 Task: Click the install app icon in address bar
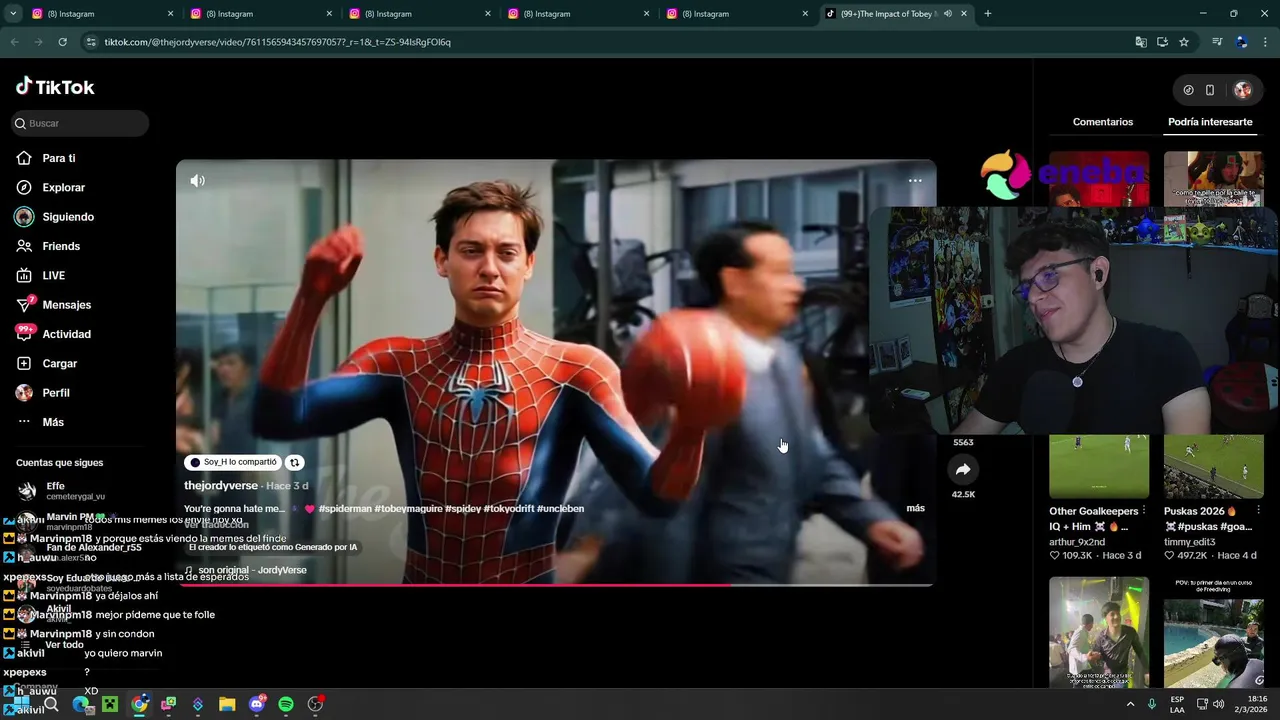(1162, 42)
